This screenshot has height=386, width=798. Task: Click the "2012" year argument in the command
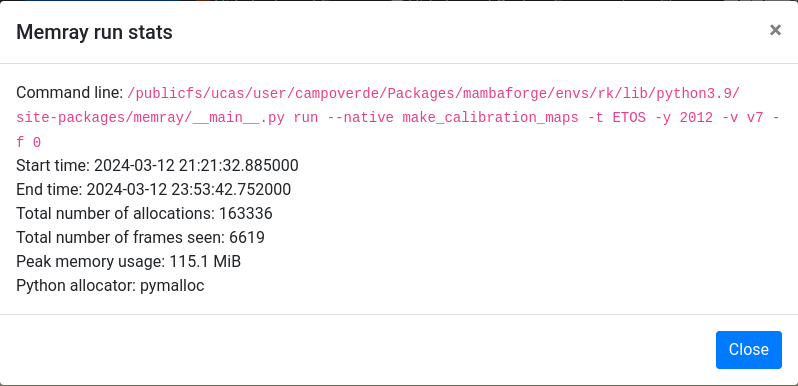tap(696, 118)
